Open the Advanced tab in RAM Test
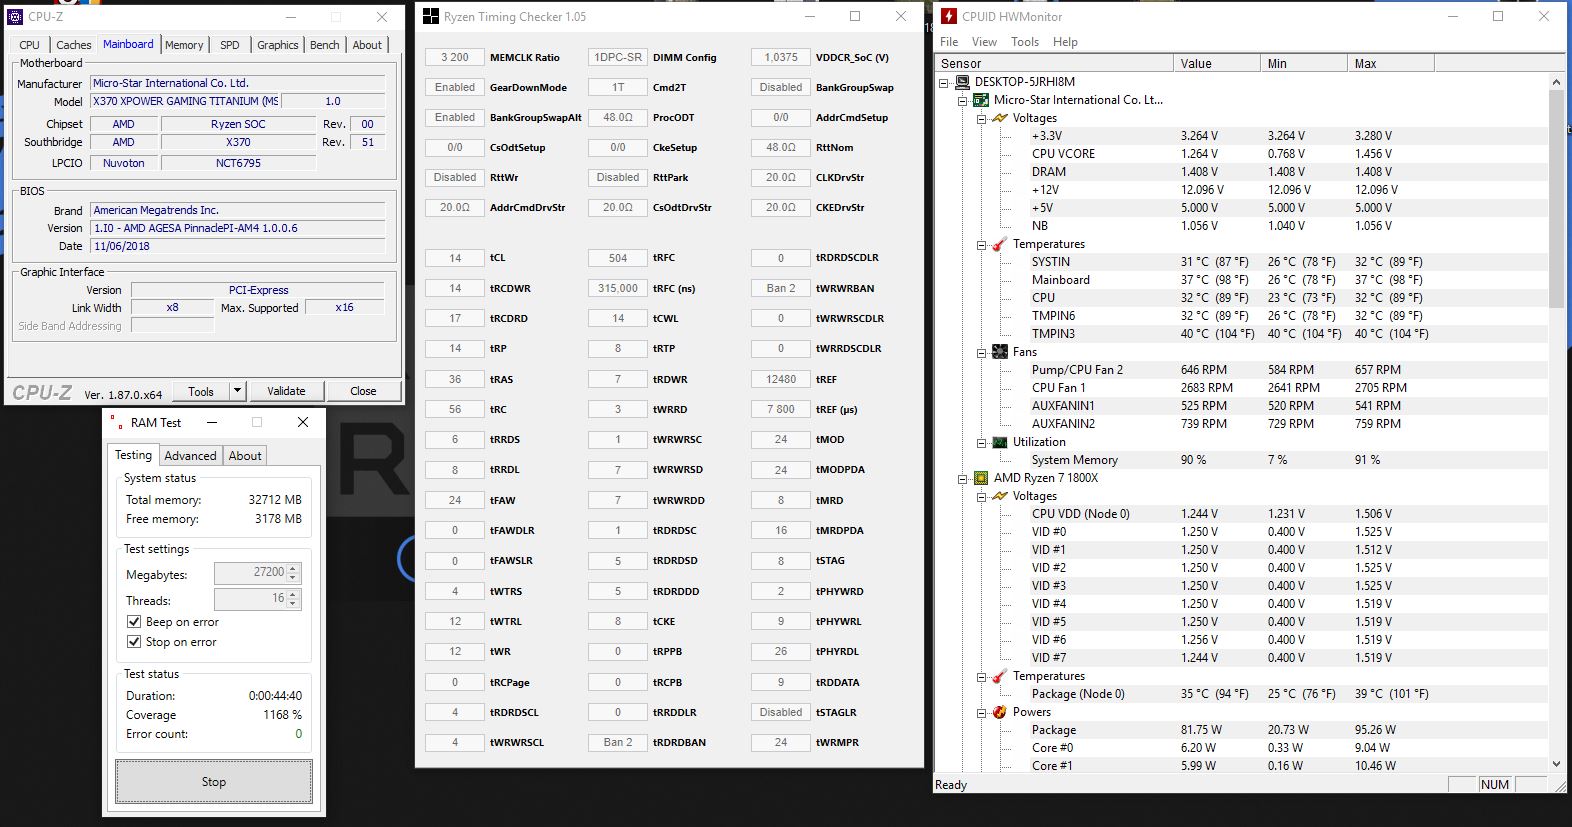The height and width of the screenshot is (827, 1572). 190,456
